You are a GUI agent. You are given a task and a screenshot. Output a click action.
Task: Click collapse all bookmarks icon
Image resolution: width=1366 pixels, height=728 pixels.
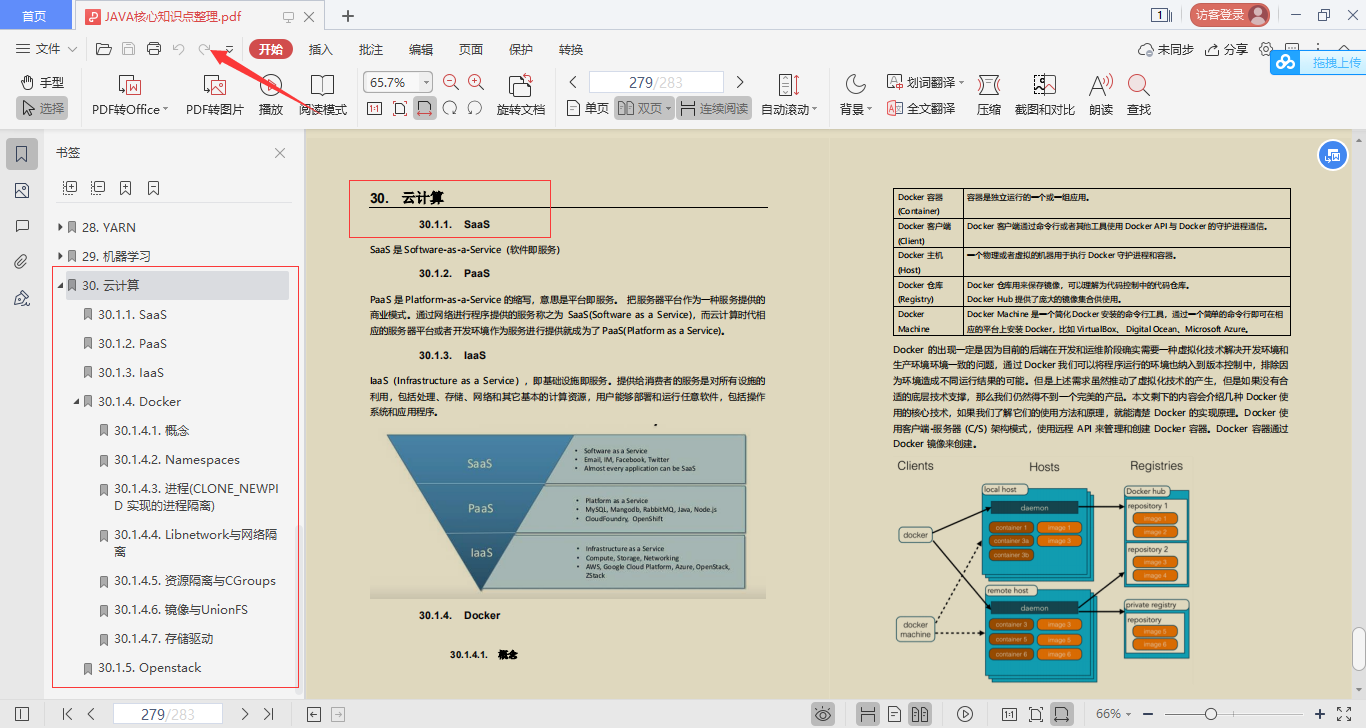(98, 188)
